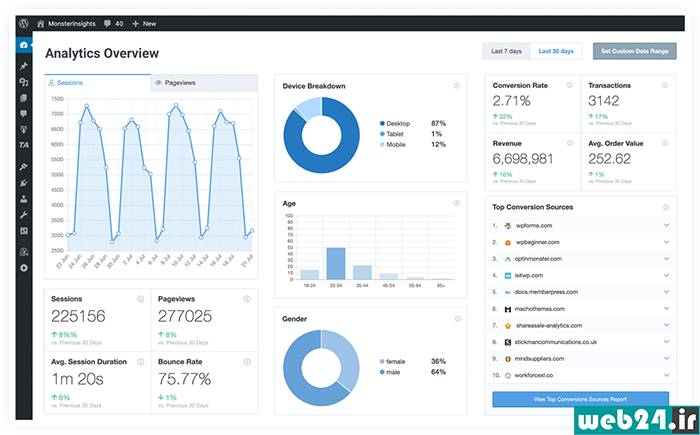This screenshot has width=700, height=435.
Task: Expand the wpbeginner.com row chevron
Action: click(x=666, y=242)
